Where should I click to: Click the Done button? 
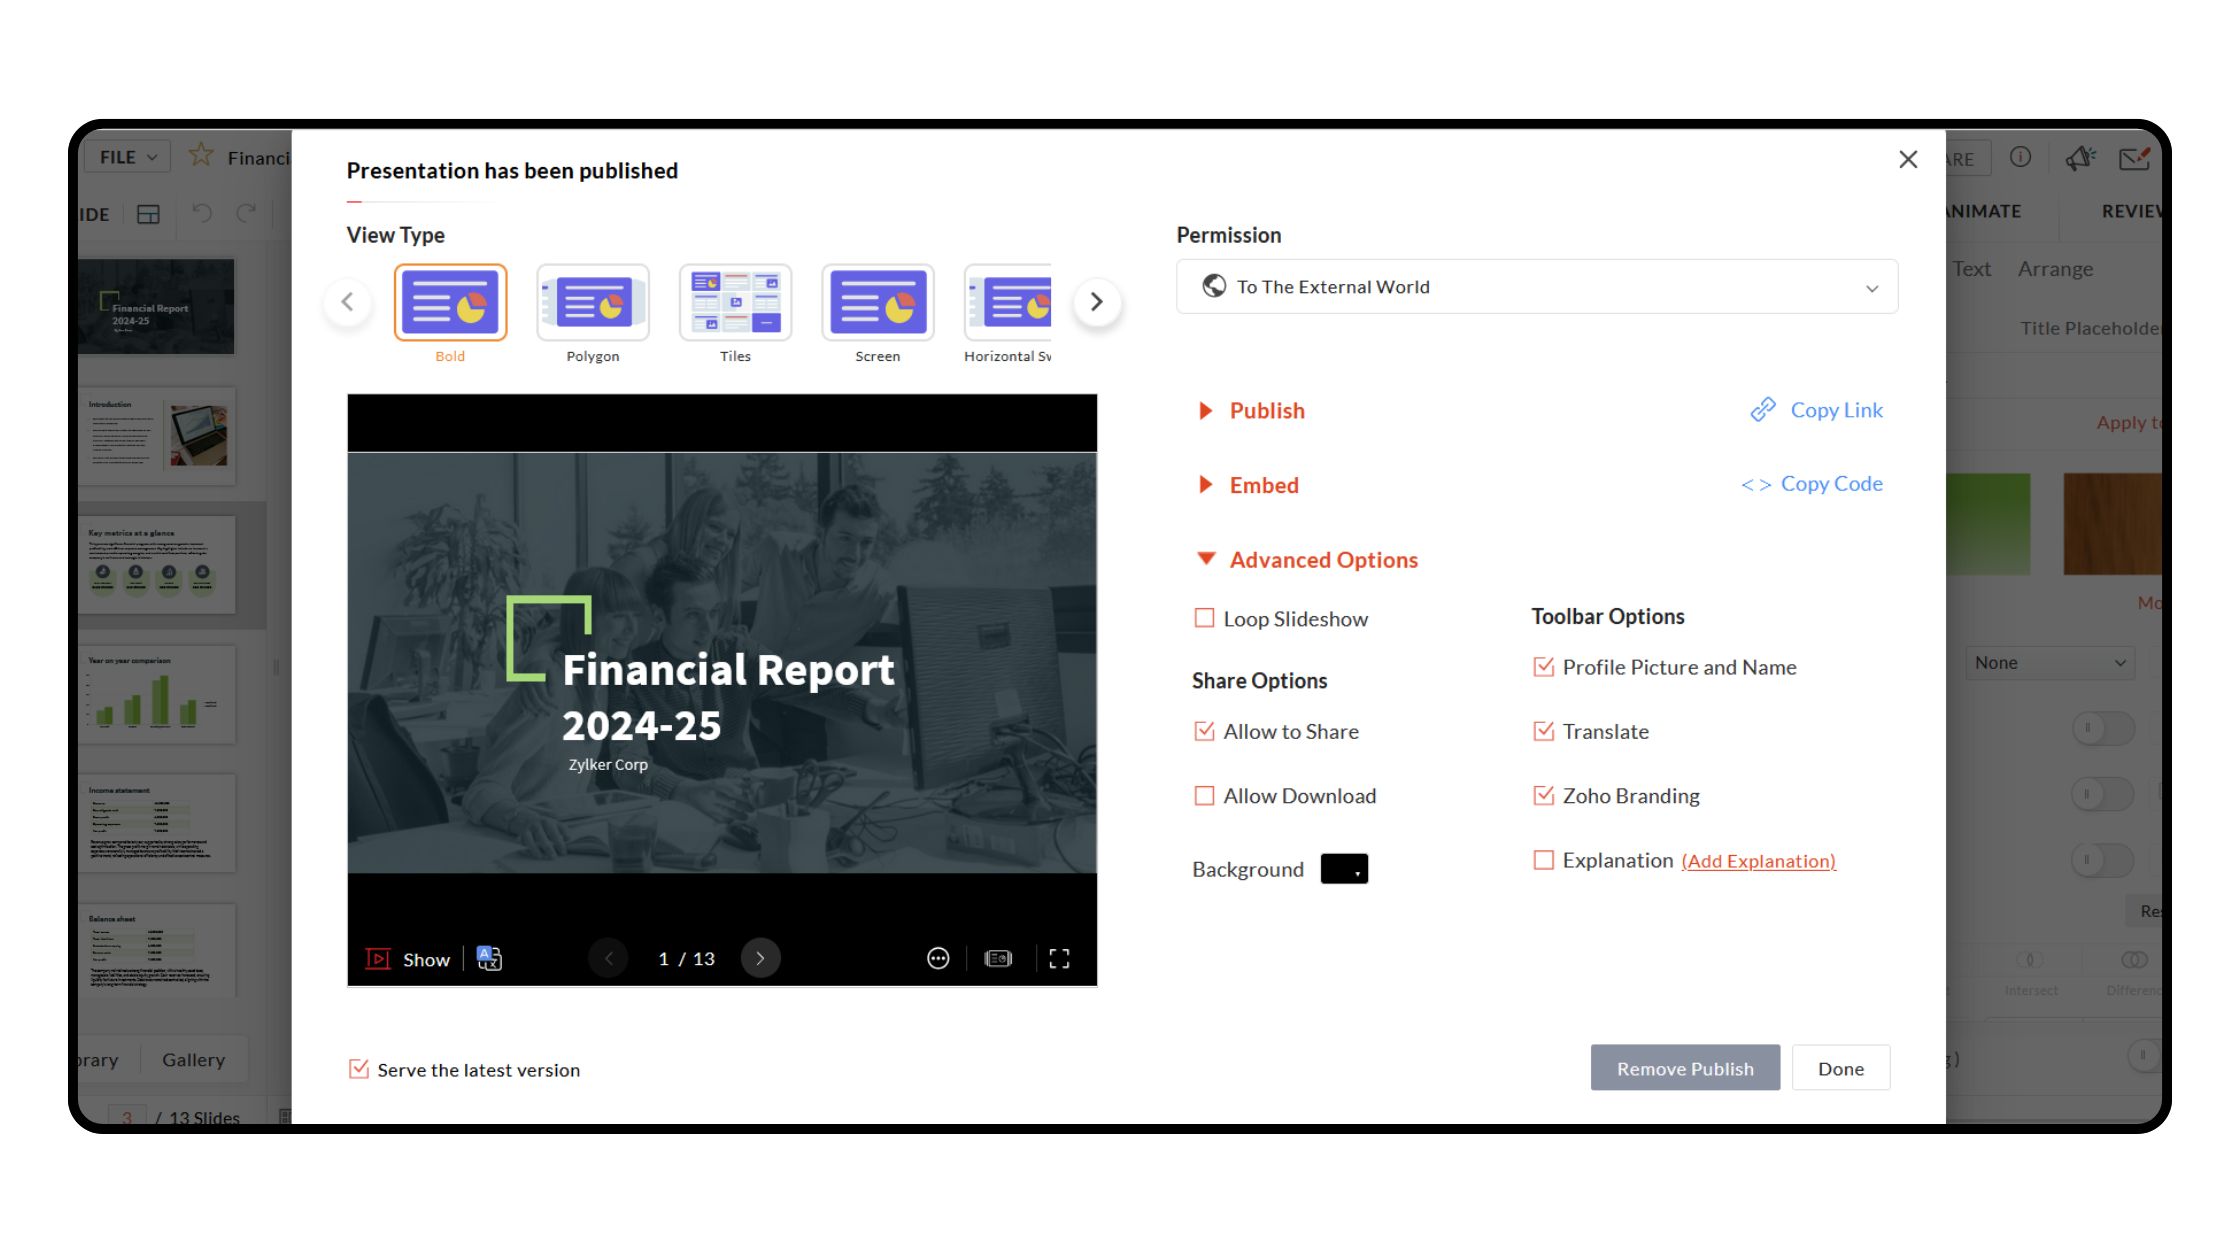pyautogui.click(x=1841, y=1068)
